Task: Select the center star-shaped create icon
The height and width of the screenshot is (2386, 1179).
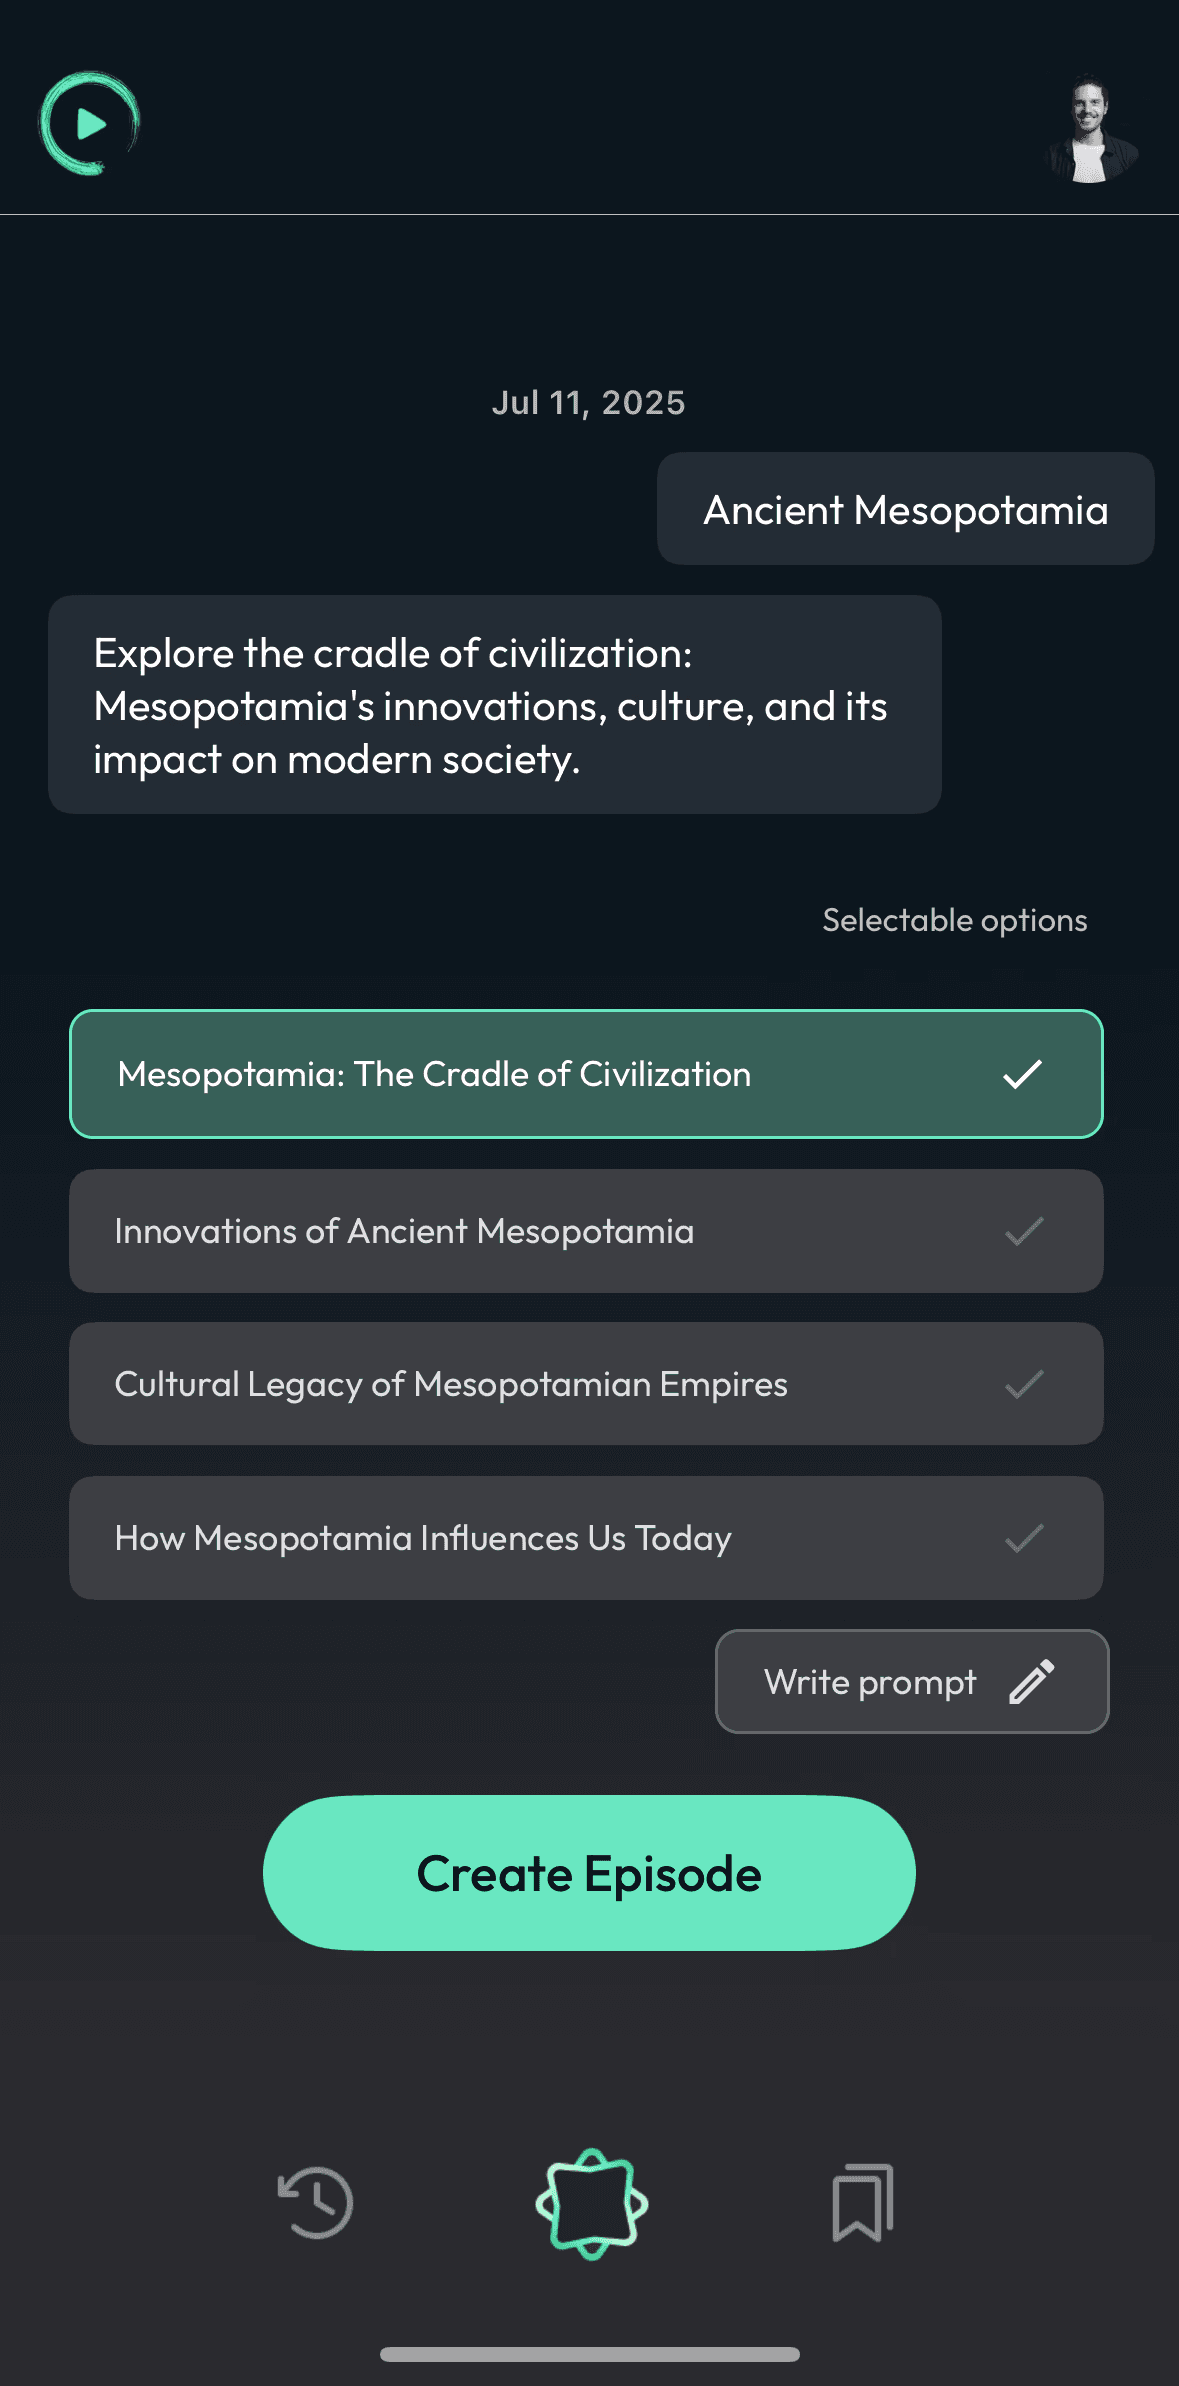Action: pyautogui.click(x=591, y=2204)
